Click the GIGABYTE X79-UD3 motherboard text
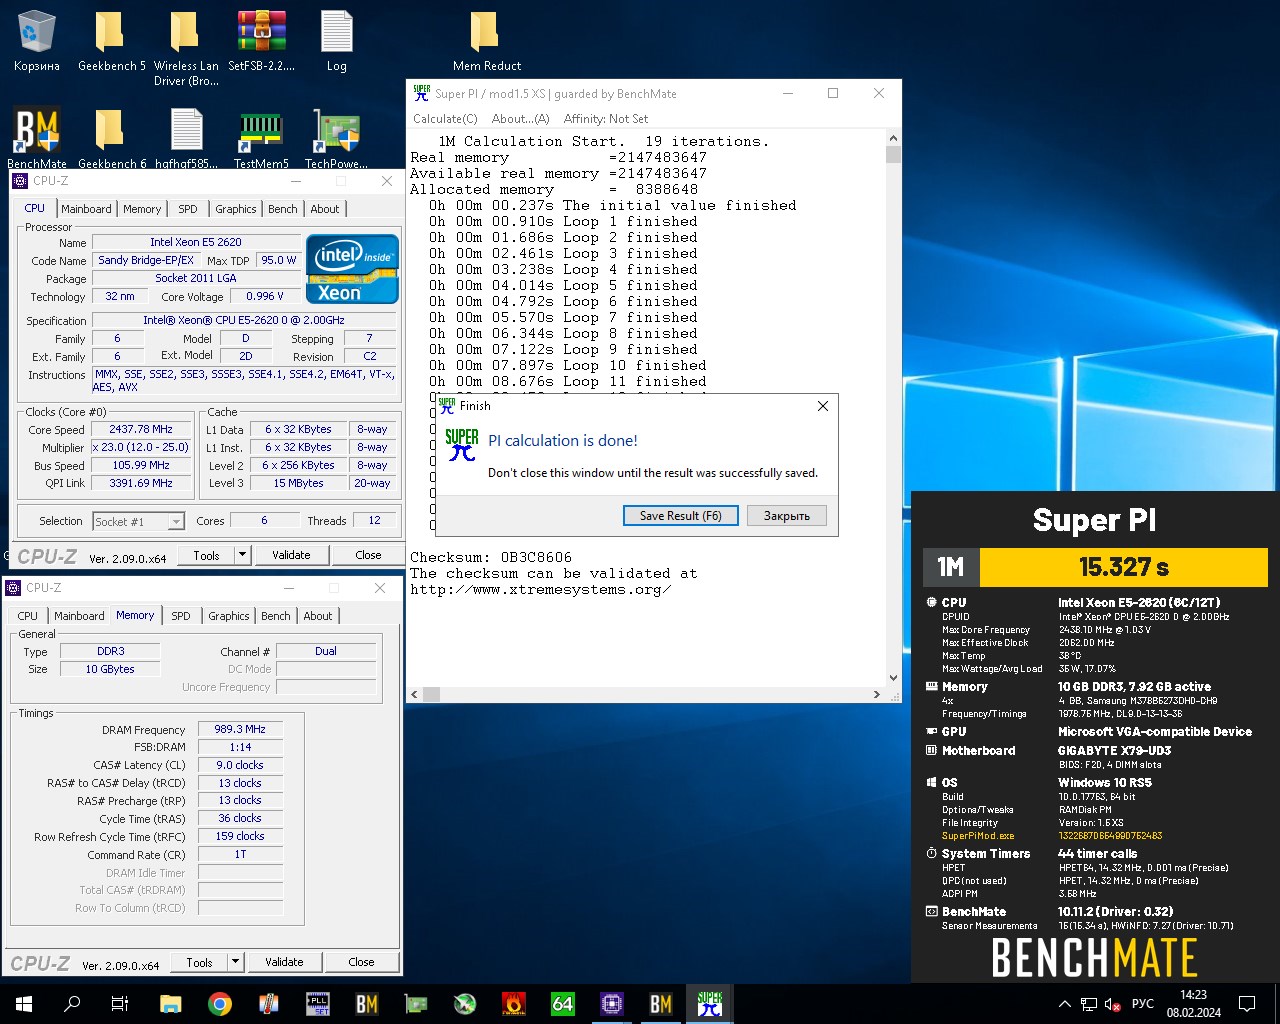This screenshot has width=1280, height=1024. coord(1115,750)
